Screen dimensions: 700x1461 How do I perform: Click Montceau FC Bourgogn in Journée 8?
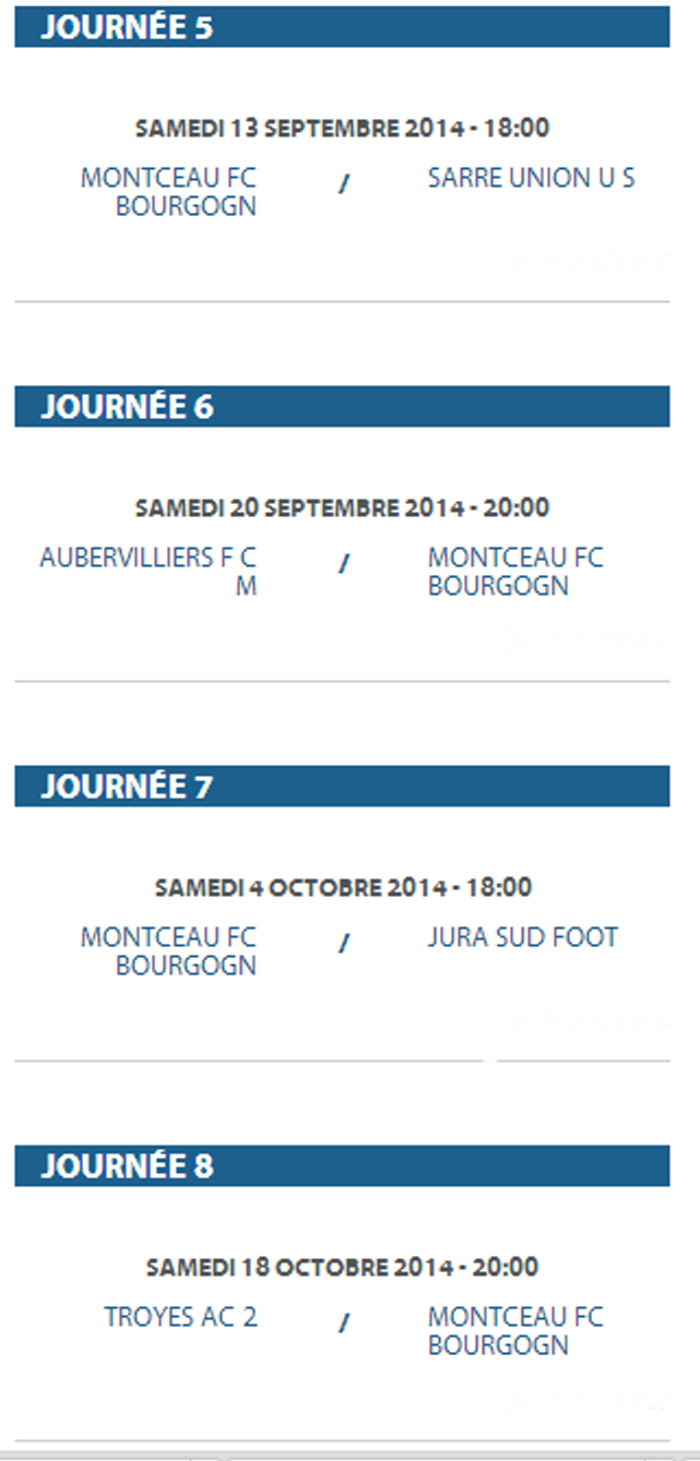(515, 1331)
